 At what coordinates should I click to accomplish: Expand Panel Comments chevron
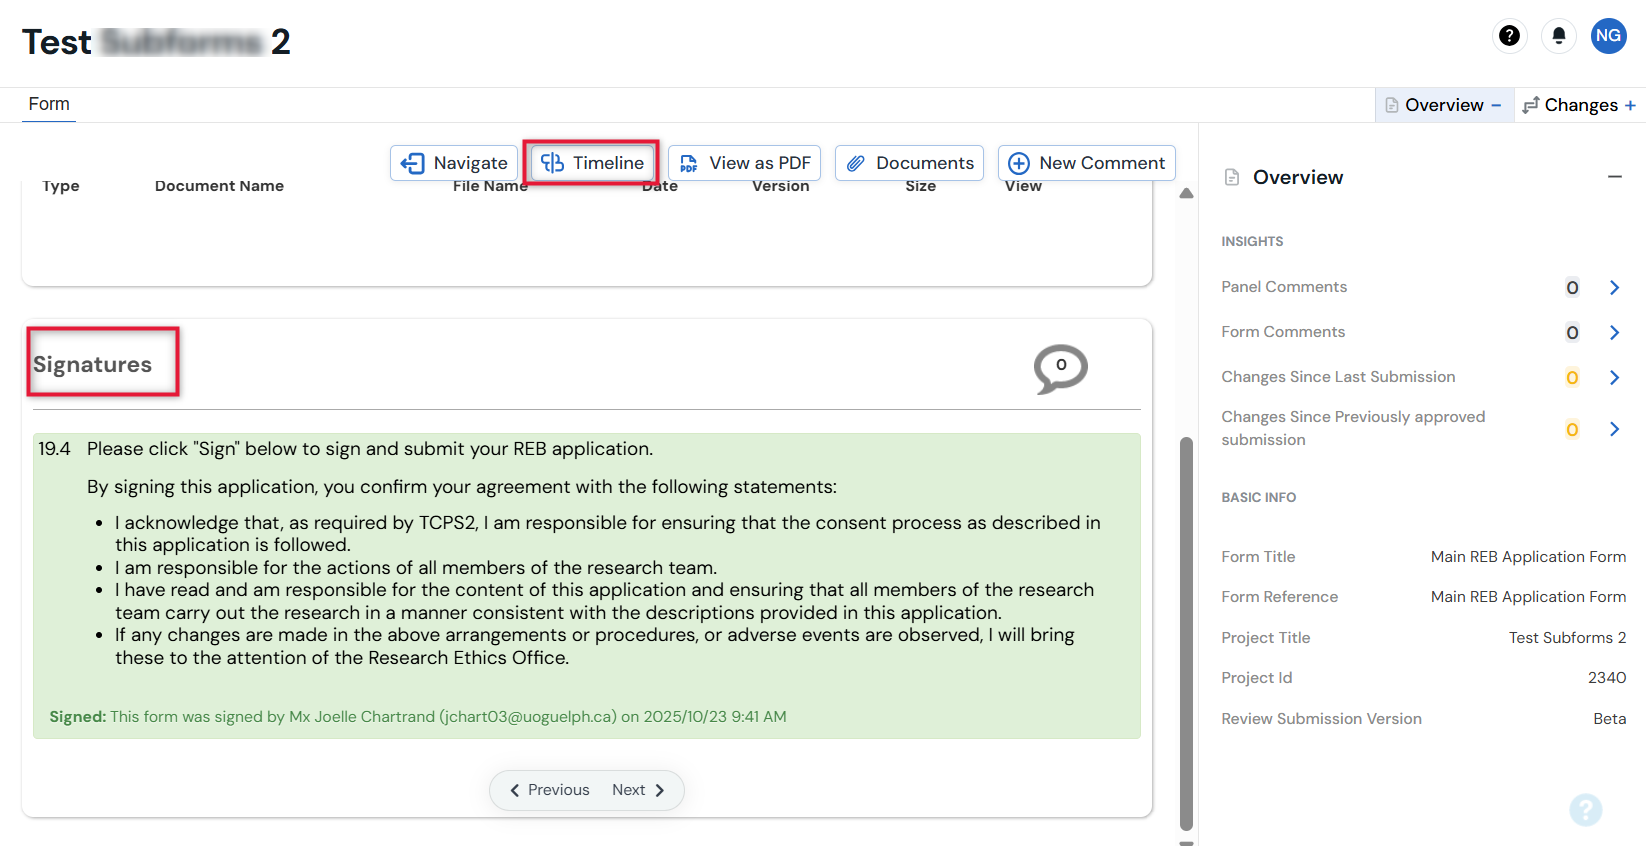click(x=1614, y=288)
